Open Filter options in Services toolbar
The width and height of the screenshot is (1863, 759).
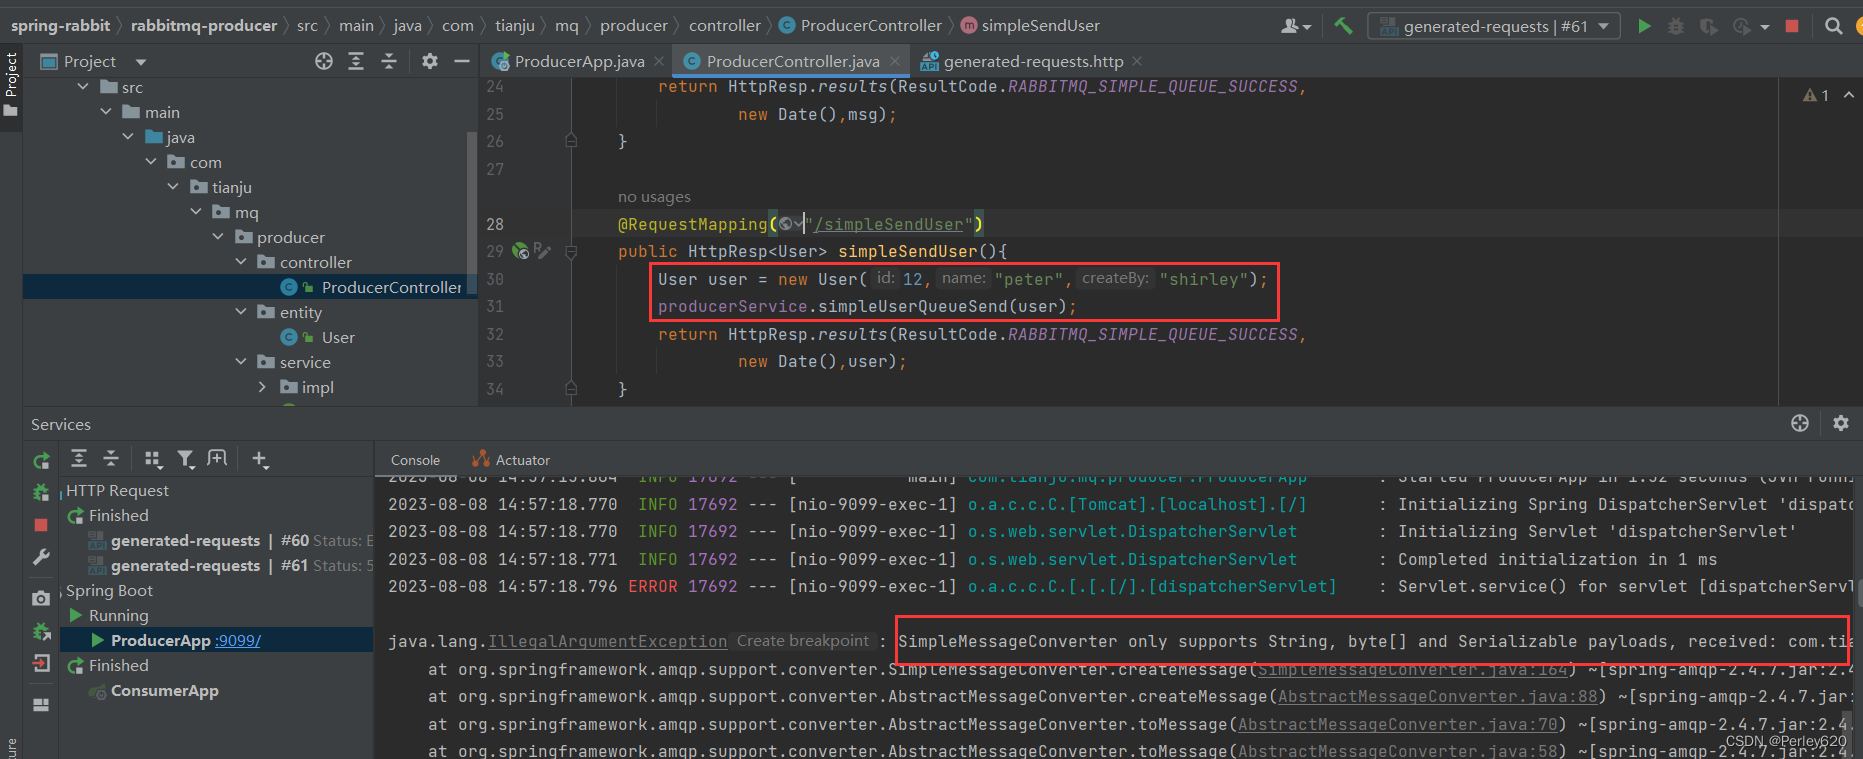pos(185,458)
